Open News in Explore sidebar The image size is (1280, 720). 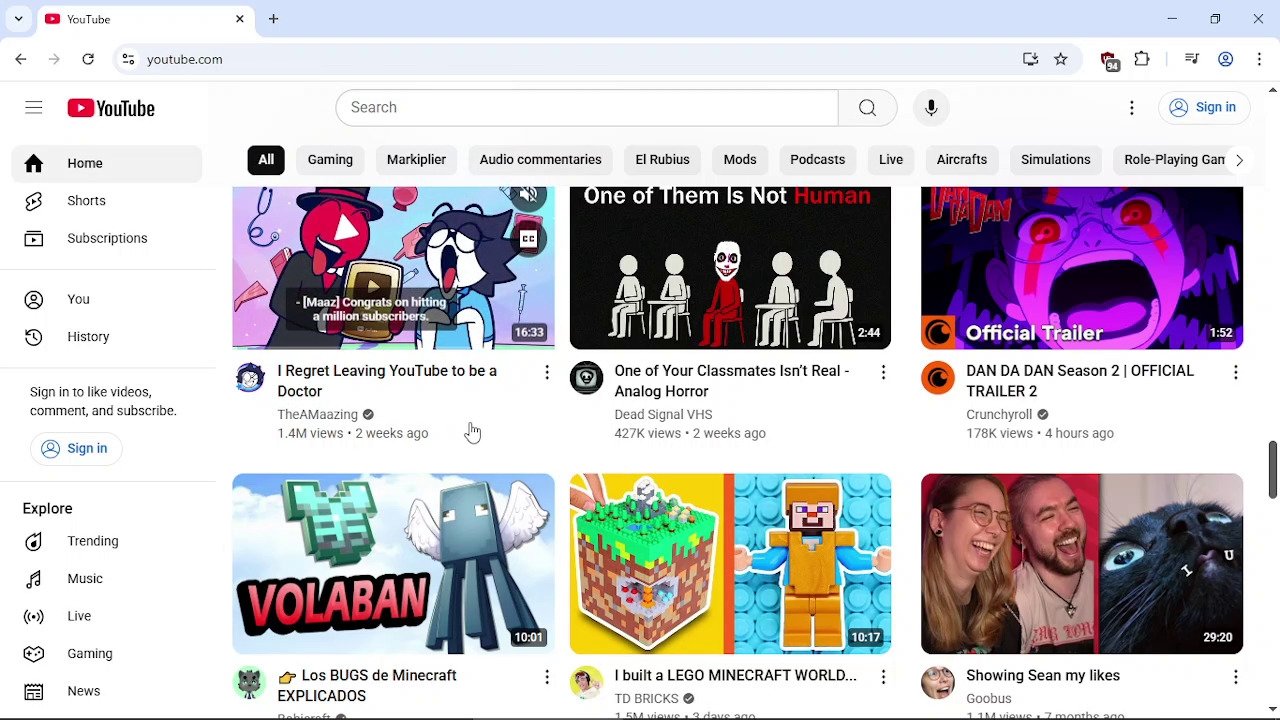[107, 691]
